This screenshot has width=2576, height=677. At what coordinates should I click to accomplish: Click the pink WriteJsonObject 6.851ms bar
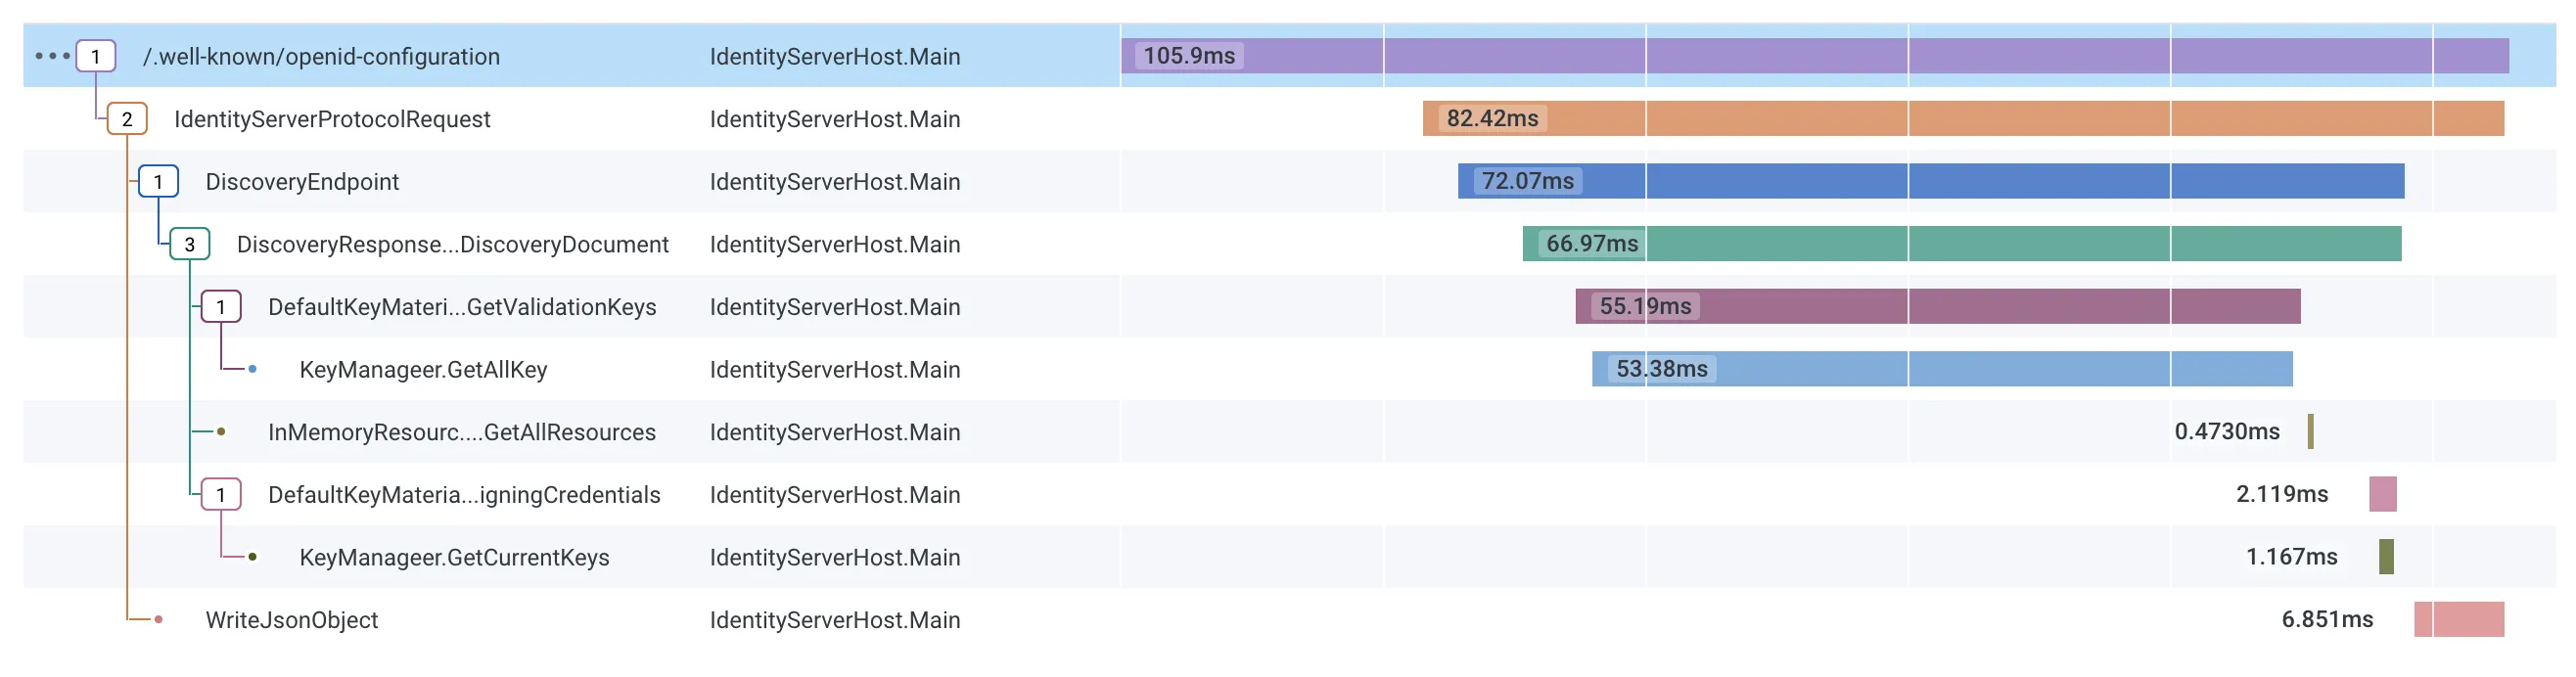(x=2458, y=619)
